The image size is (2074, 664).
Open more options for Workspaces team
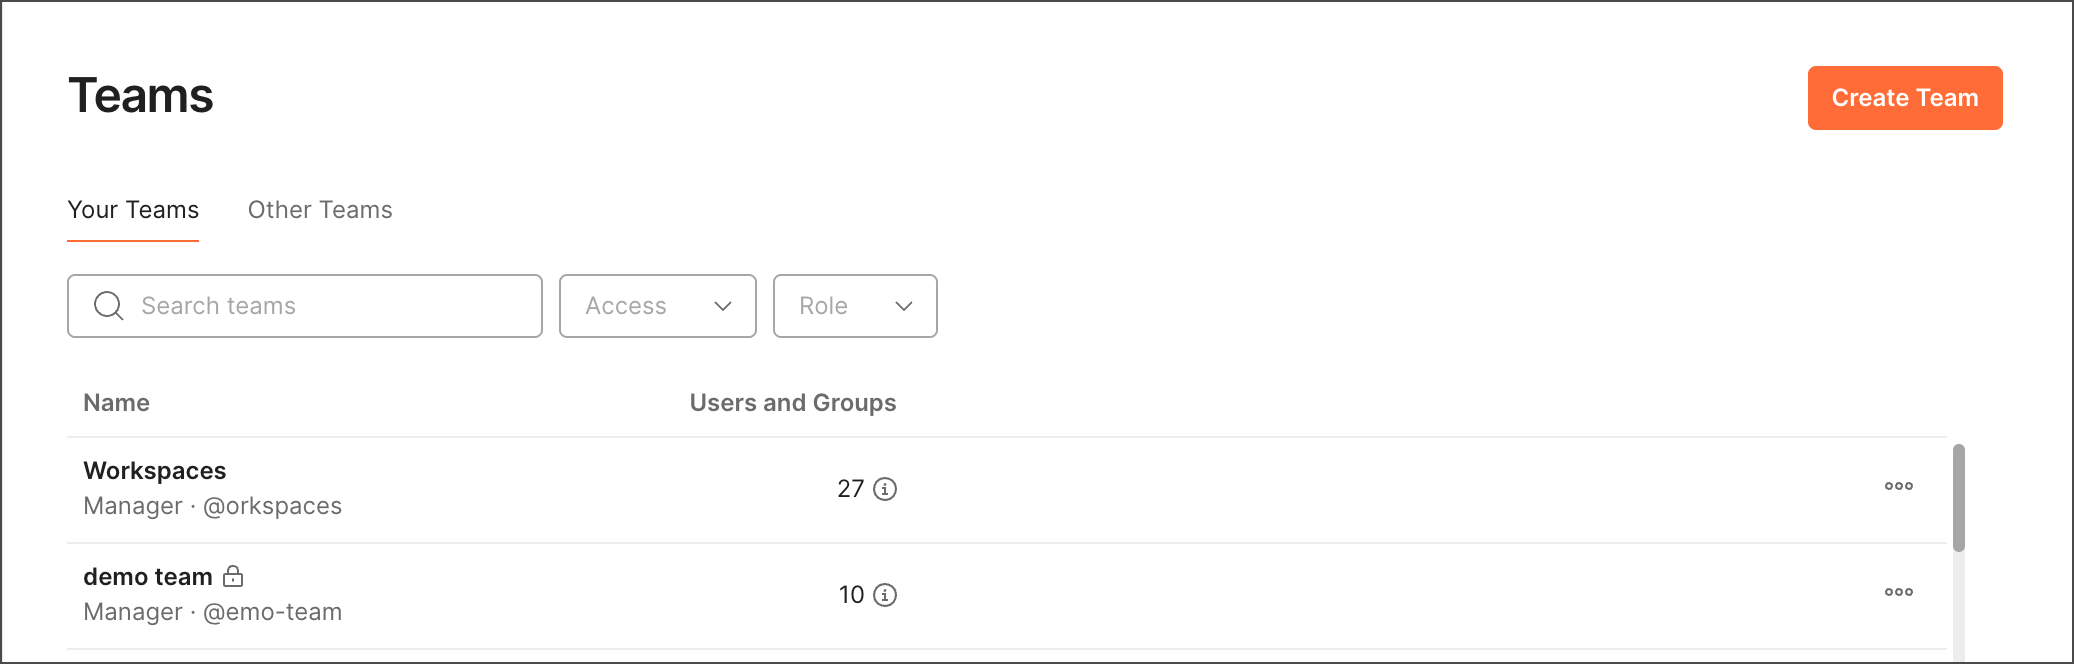click(x=1898, y=486)
